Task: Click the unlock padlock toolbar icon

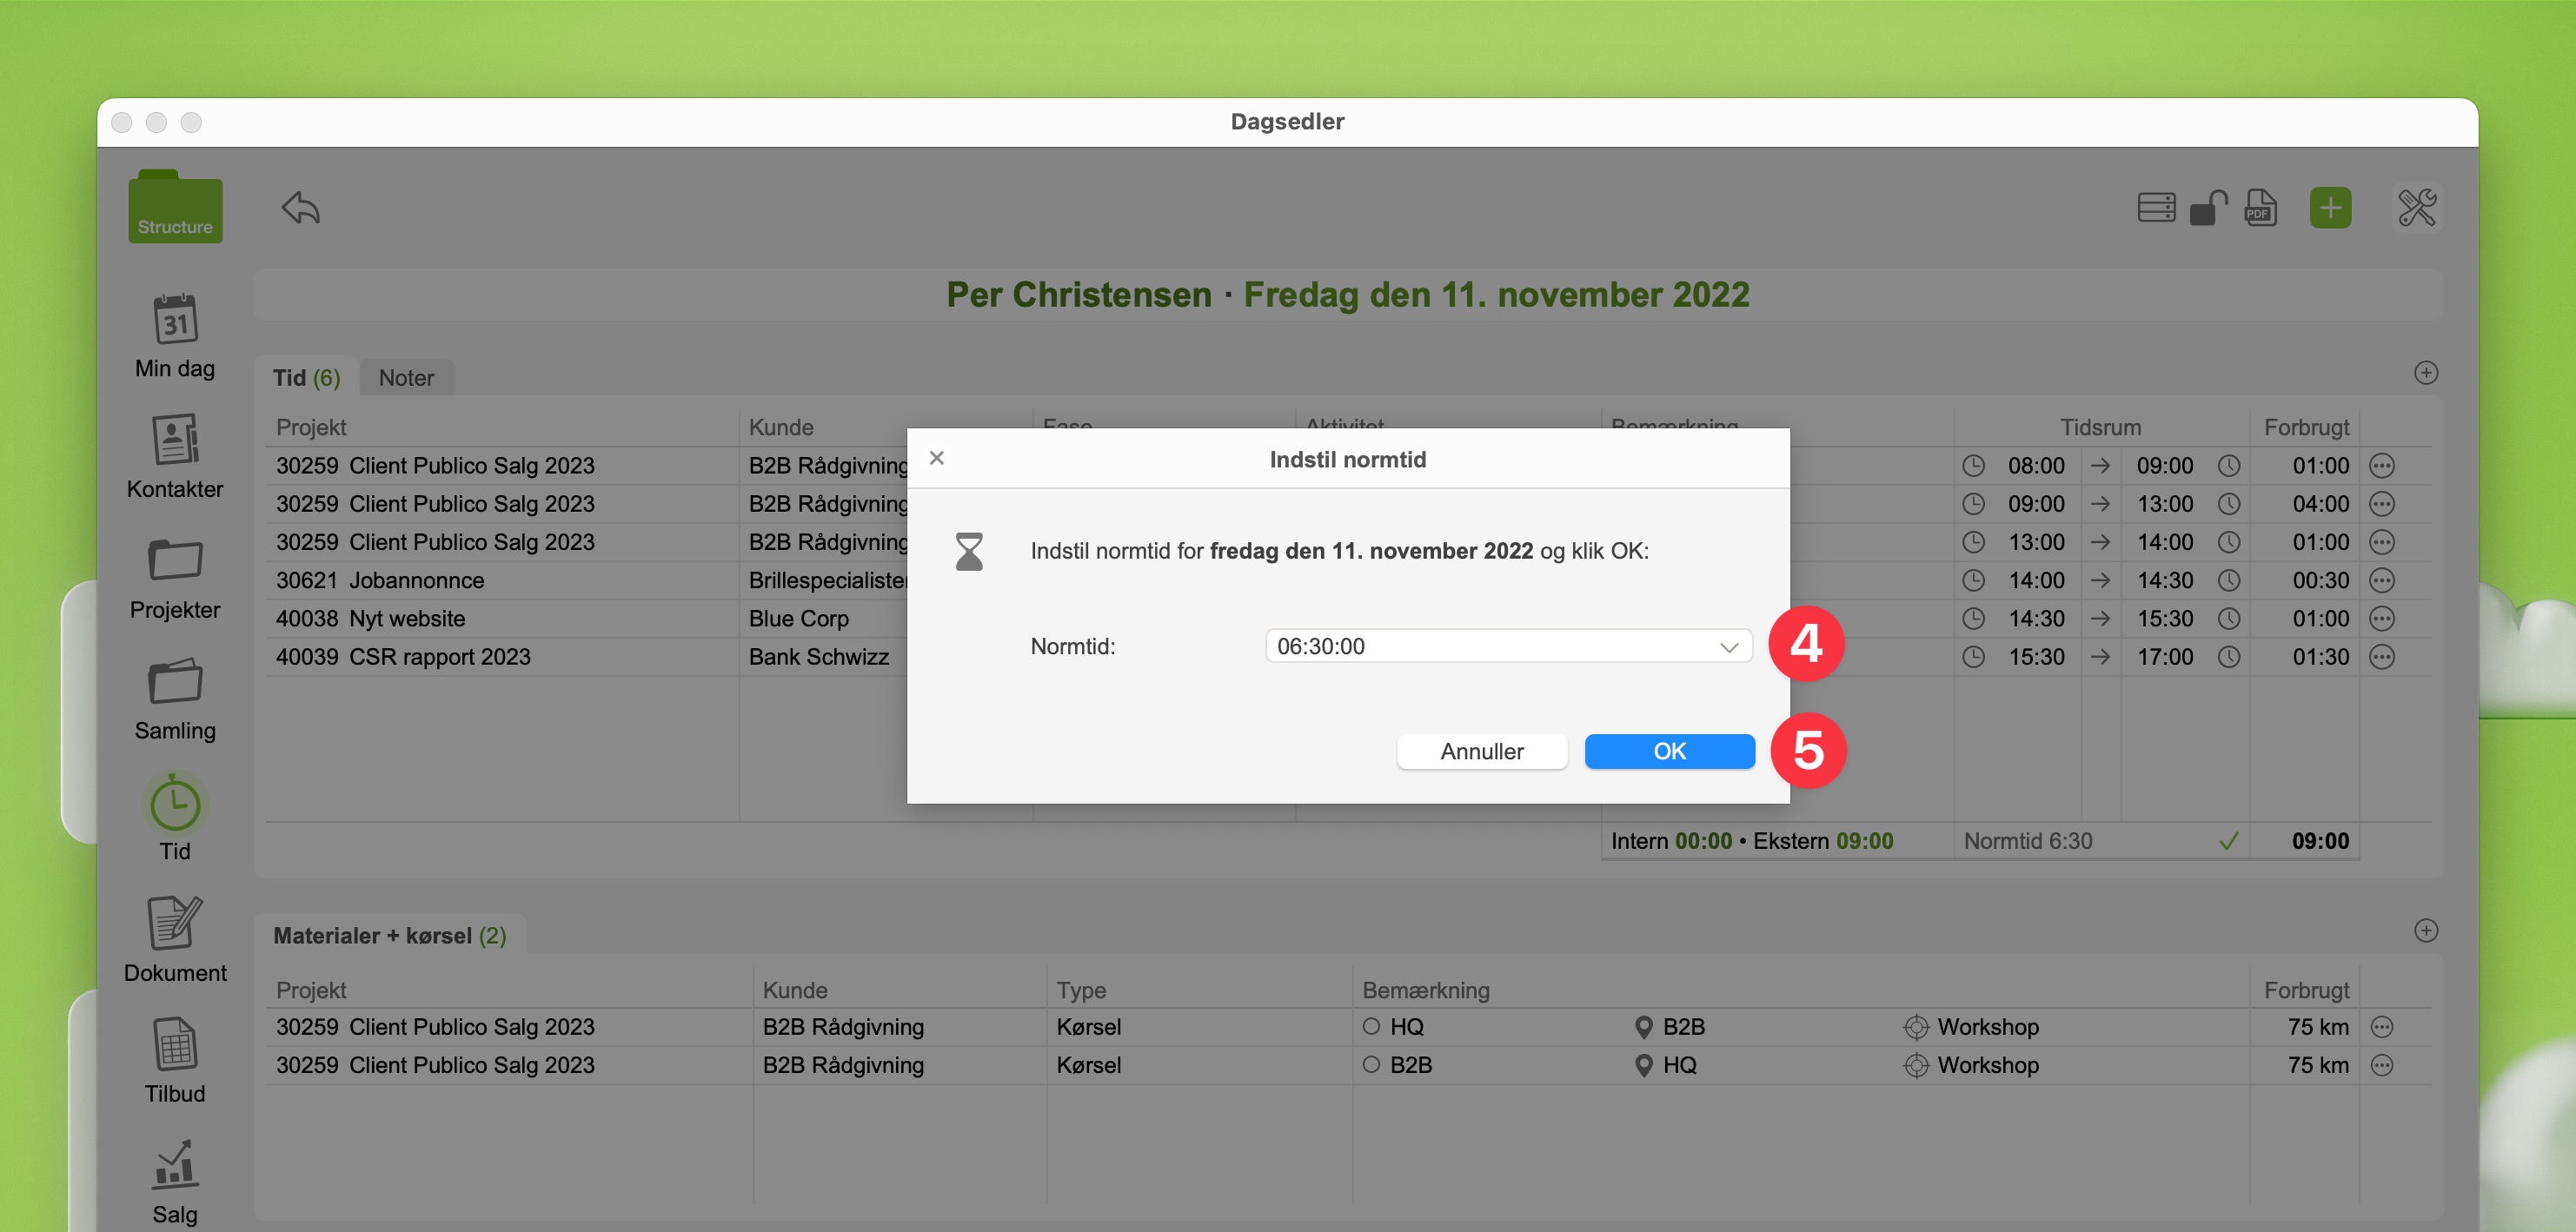Action: 2208,208
